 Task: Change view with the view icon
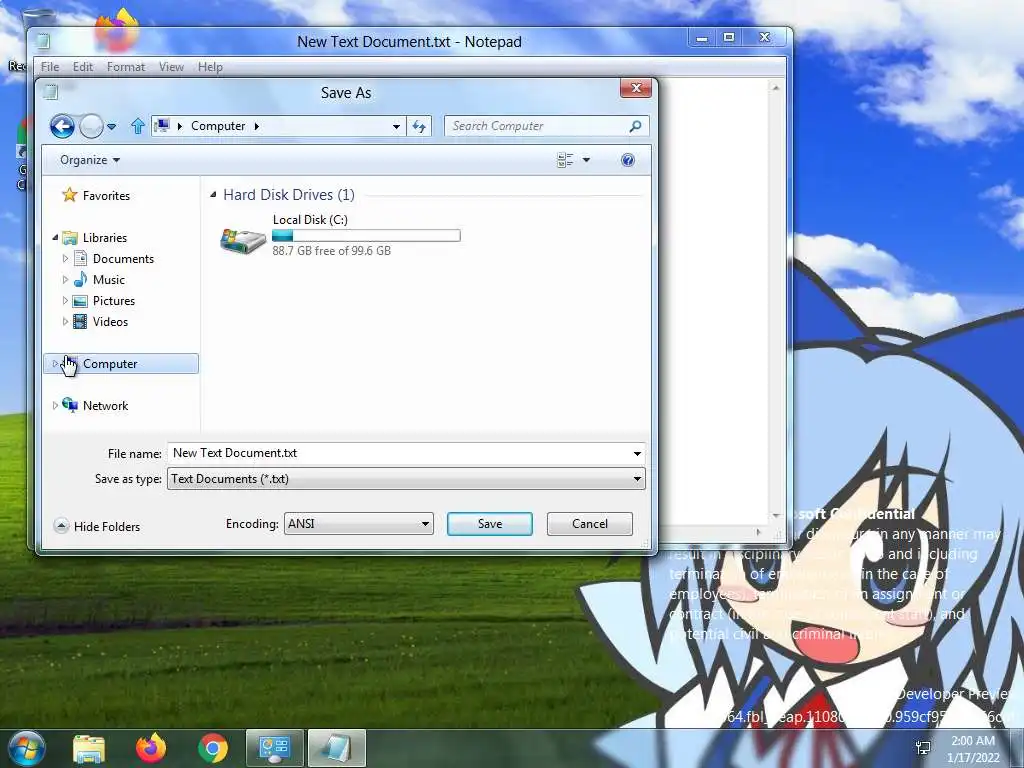[x=565, y=160]
